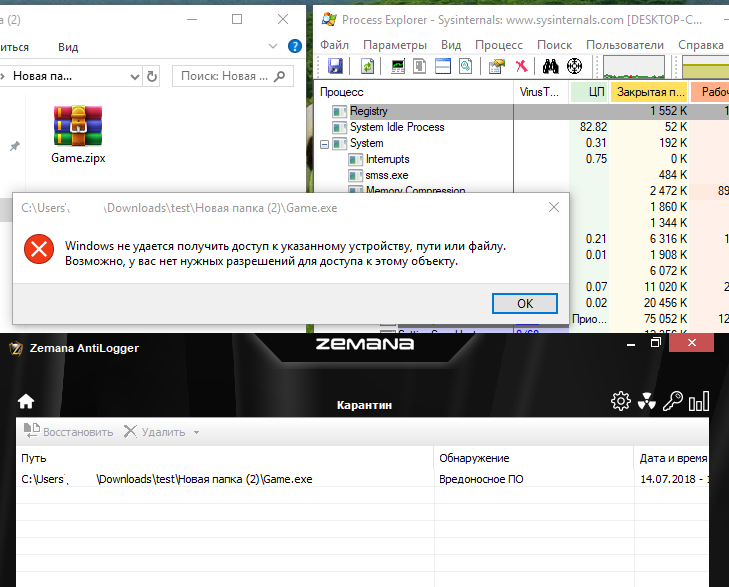
Task: Restore down the Zemana AntiLogger window
Action: 656,343
